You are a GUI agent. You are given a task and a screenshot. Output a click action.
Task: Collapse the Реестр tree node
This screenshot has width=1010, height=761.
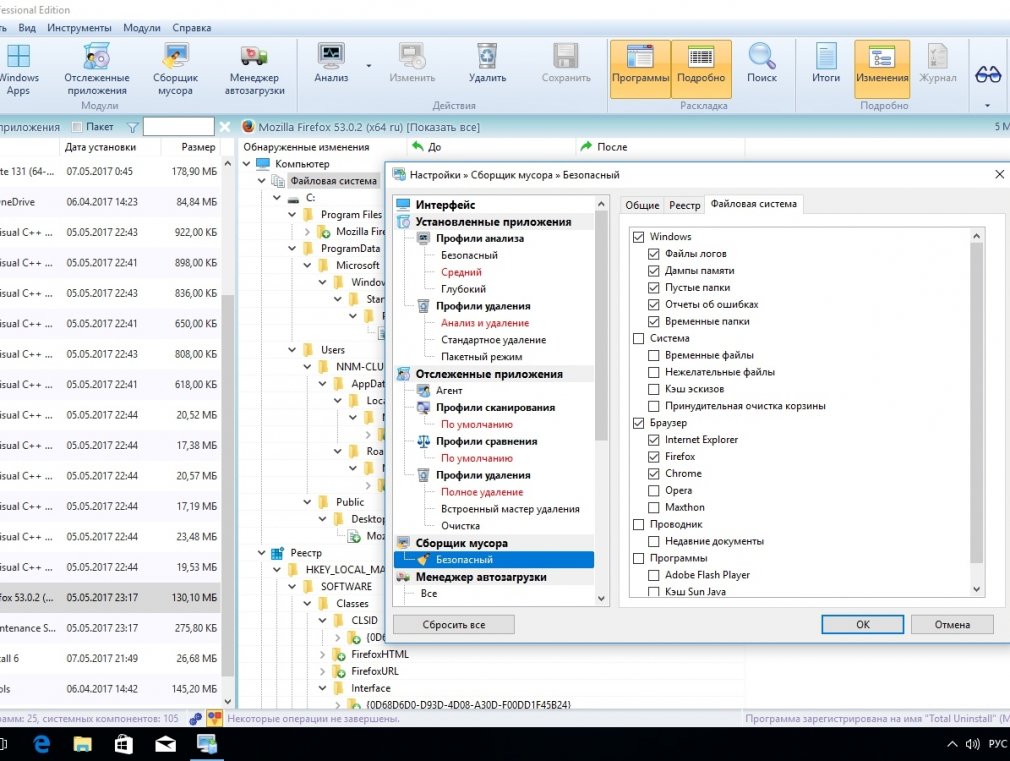(262, 553)
